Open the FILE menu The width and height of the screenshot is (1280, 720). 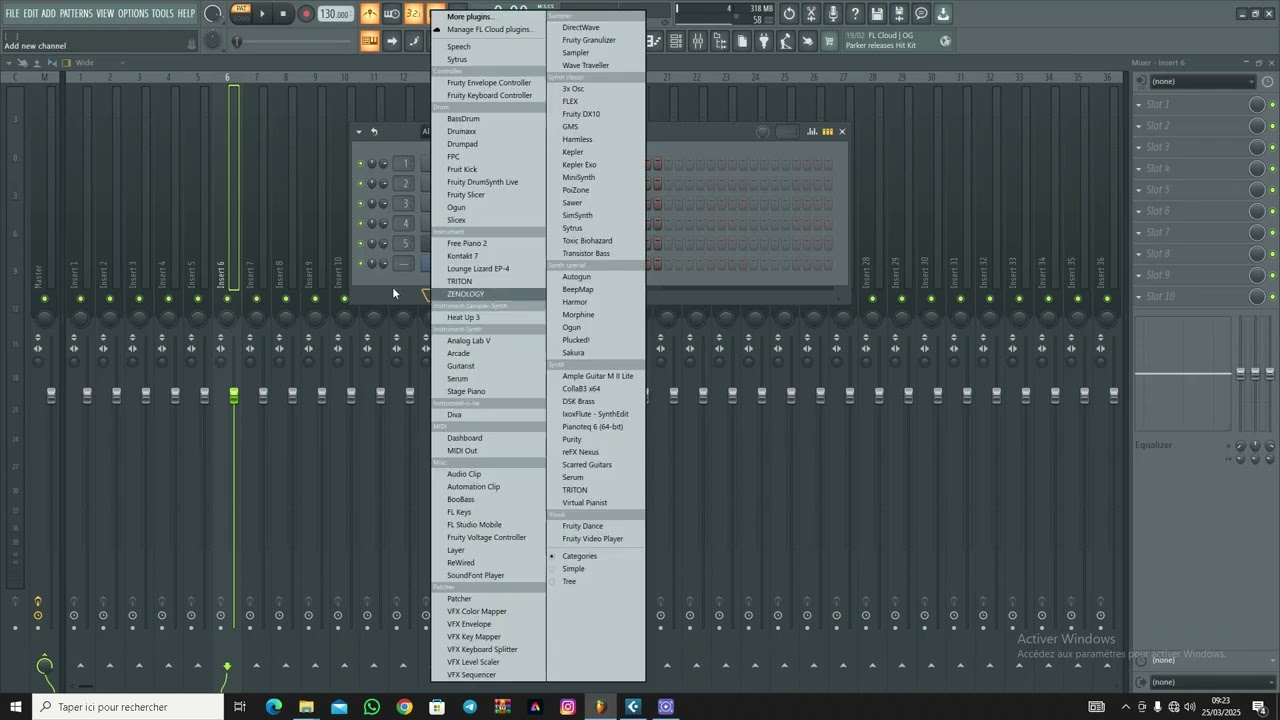(x=13, y=14)
